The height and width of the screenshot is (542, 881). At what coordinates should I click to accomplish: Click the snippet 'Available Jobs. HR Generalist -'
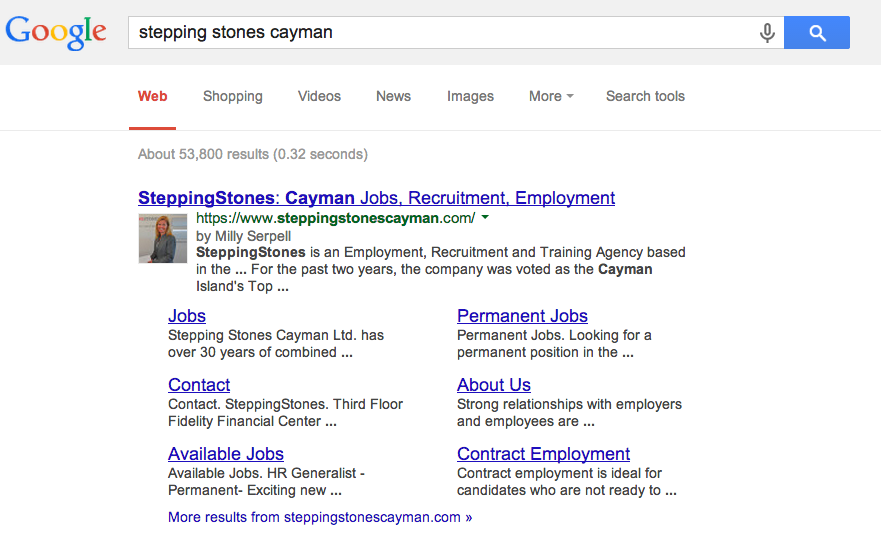[266, 473]
